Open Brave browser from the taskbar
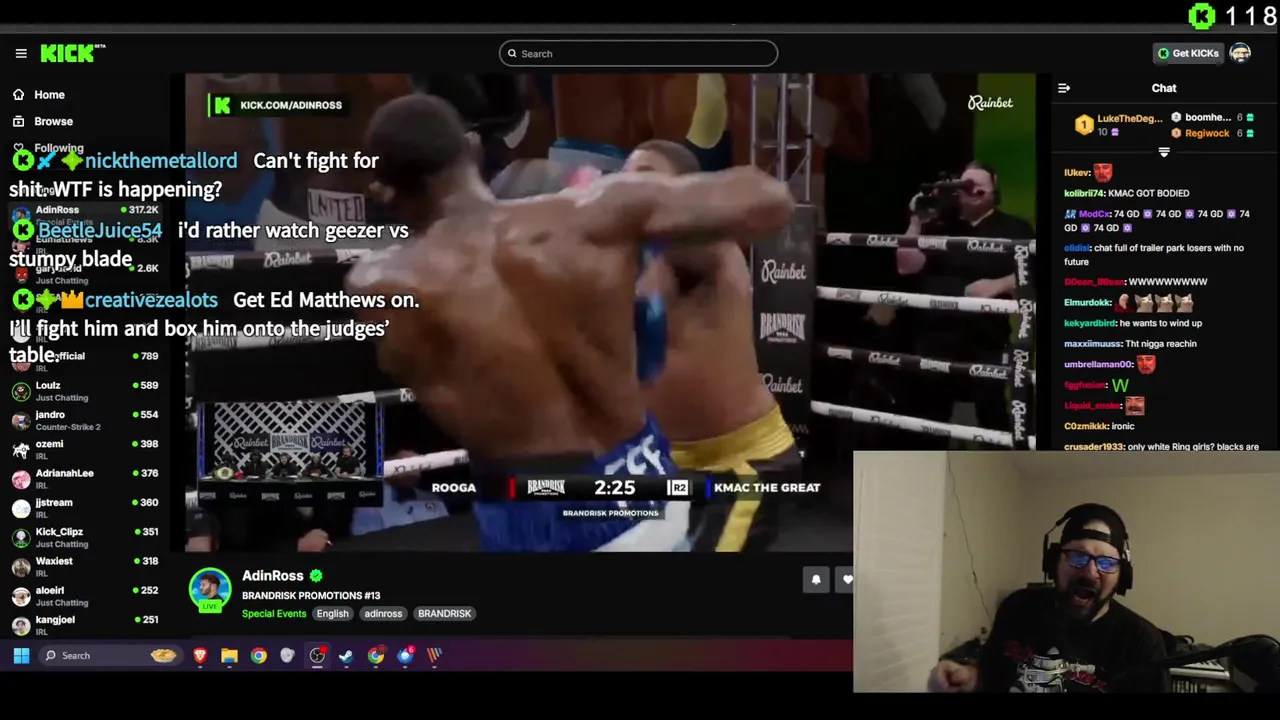Viewport: 1280px width, 720px height. (200, 656)
